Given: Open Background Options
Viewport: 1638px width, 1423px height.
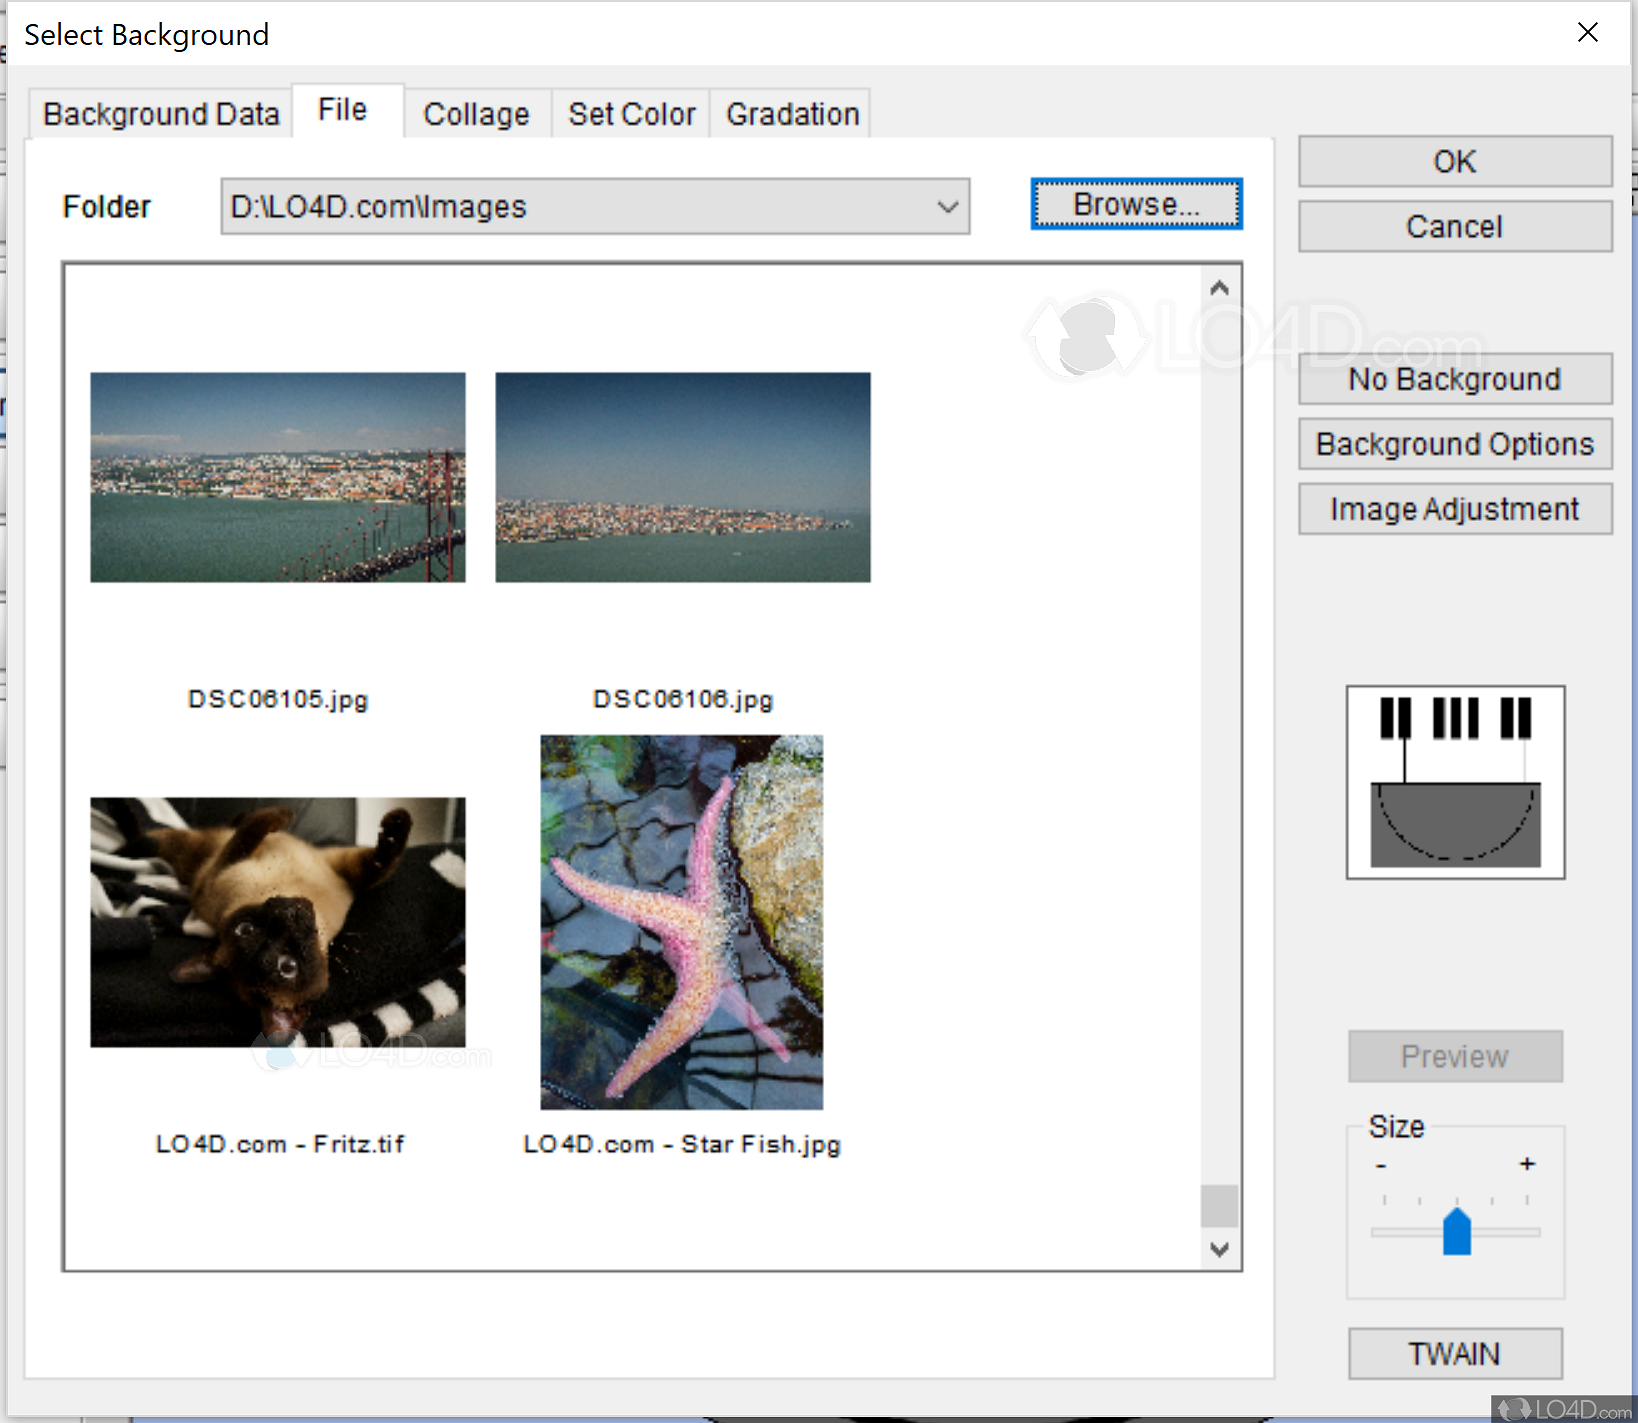Looking at the screenshot, I should (1454, 444).
